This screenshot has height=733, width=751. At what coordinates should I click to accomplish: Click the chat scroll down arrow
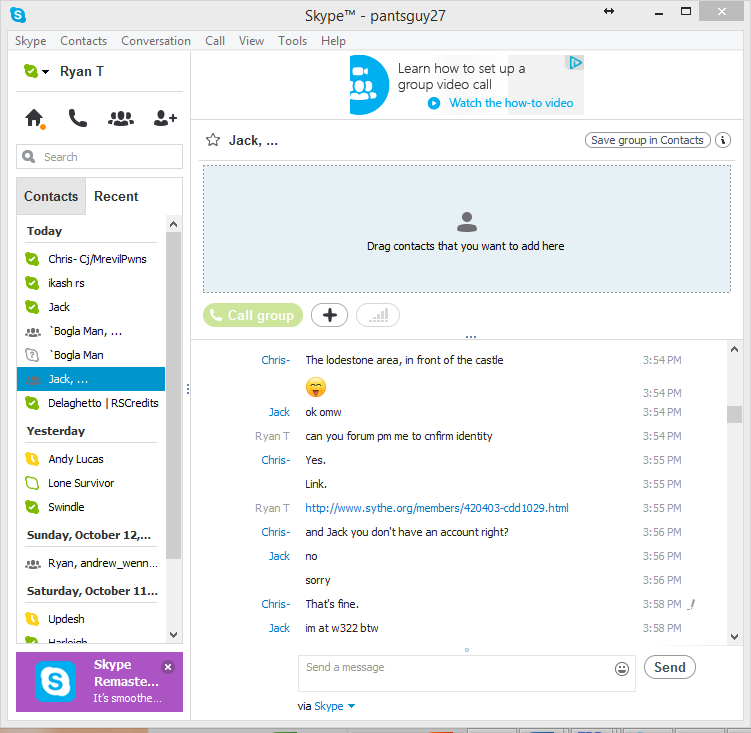coord(734,637)
